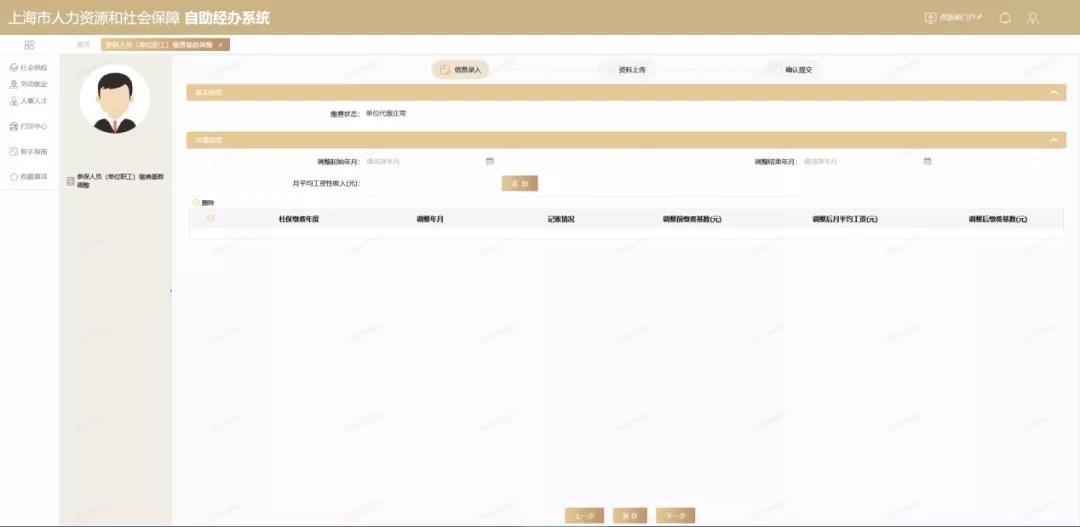Switch to the 首页 tab
Viewport: 1080px width, 527px height.
84,45
